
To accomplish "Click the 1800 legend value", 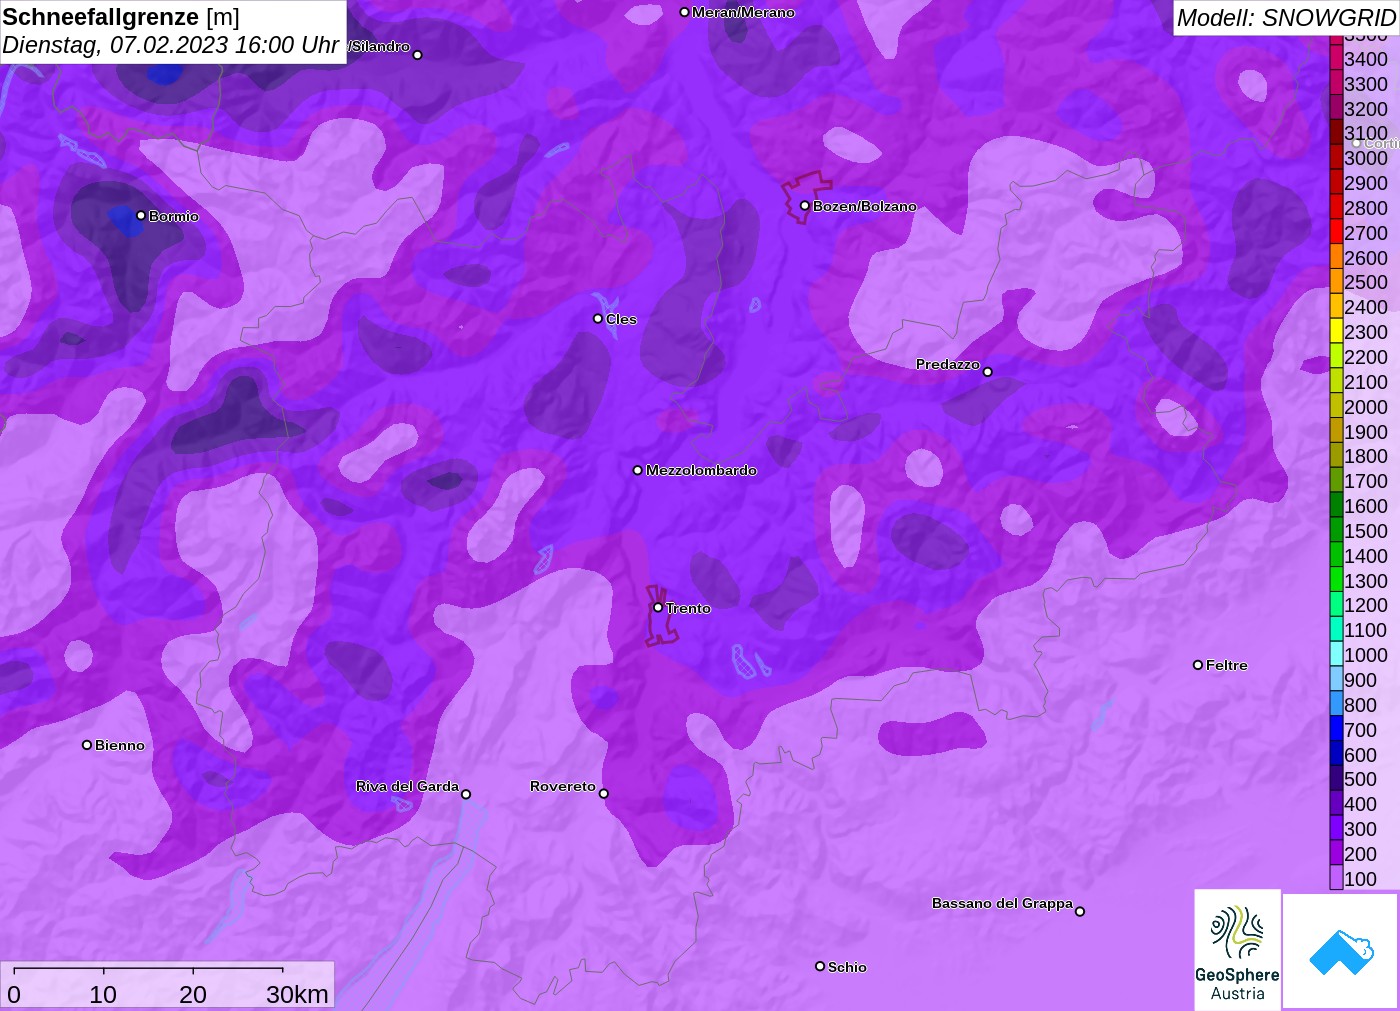I will click(1366, 456).
